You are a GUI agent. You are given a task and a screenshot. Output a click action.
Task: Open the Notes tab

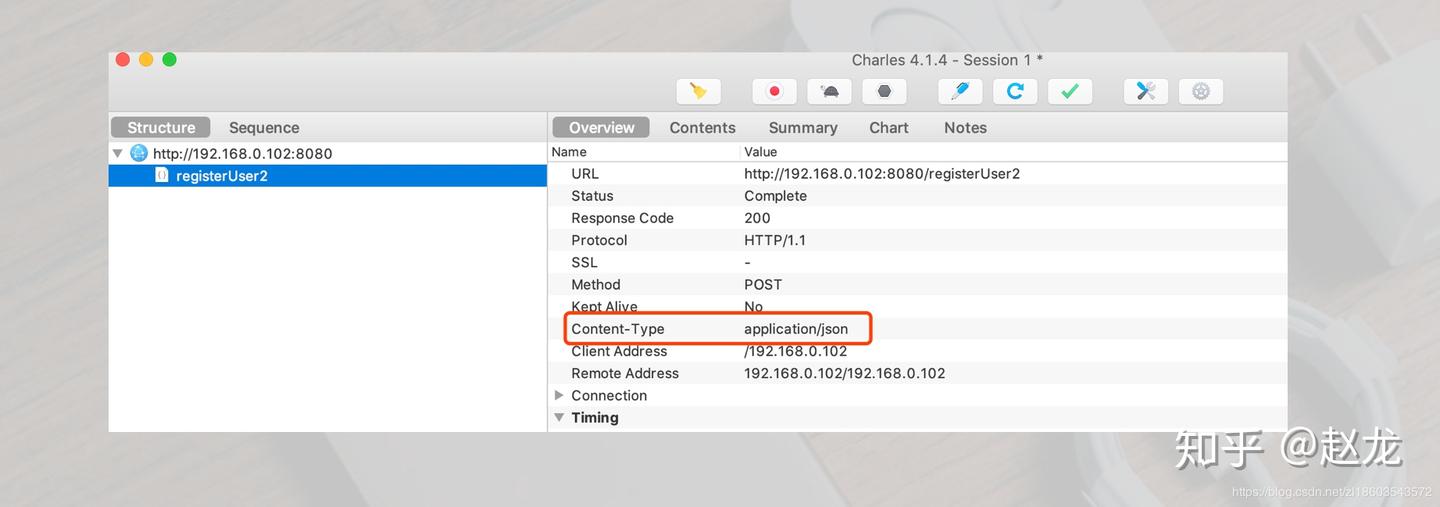coord(965,127)
